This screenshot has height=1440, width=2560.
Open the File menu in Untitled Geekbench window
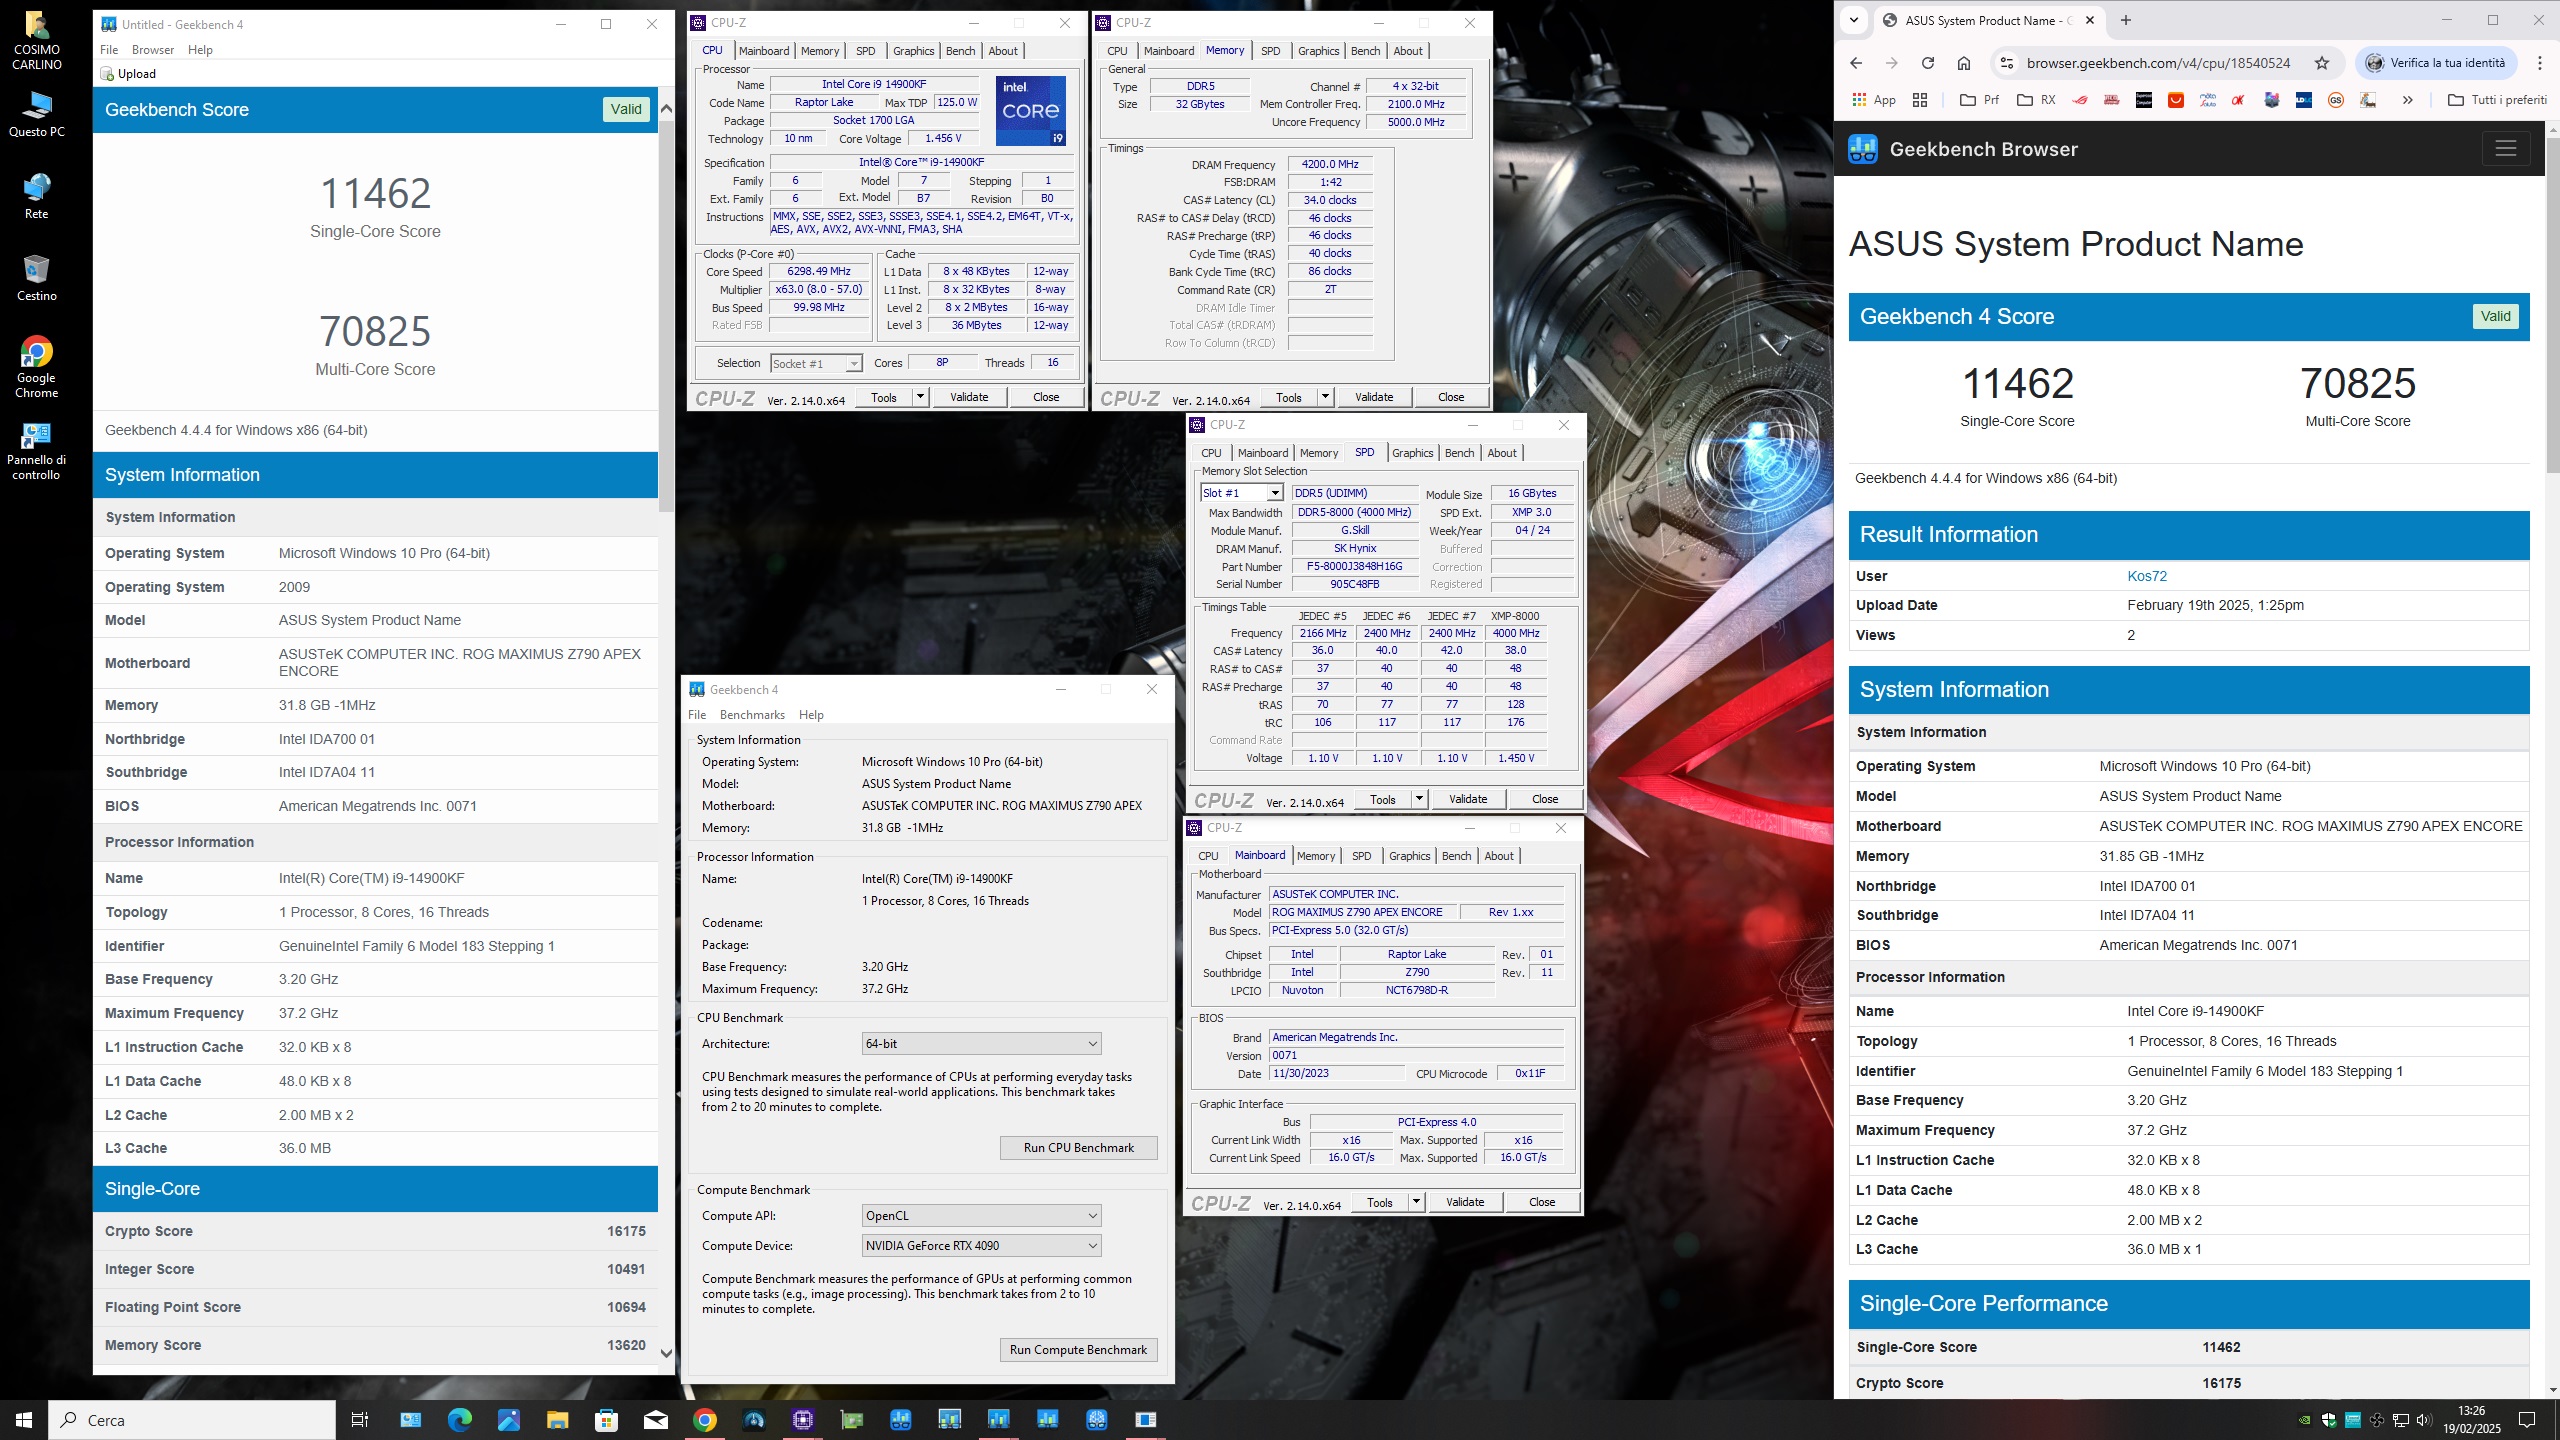pos(109,50)
